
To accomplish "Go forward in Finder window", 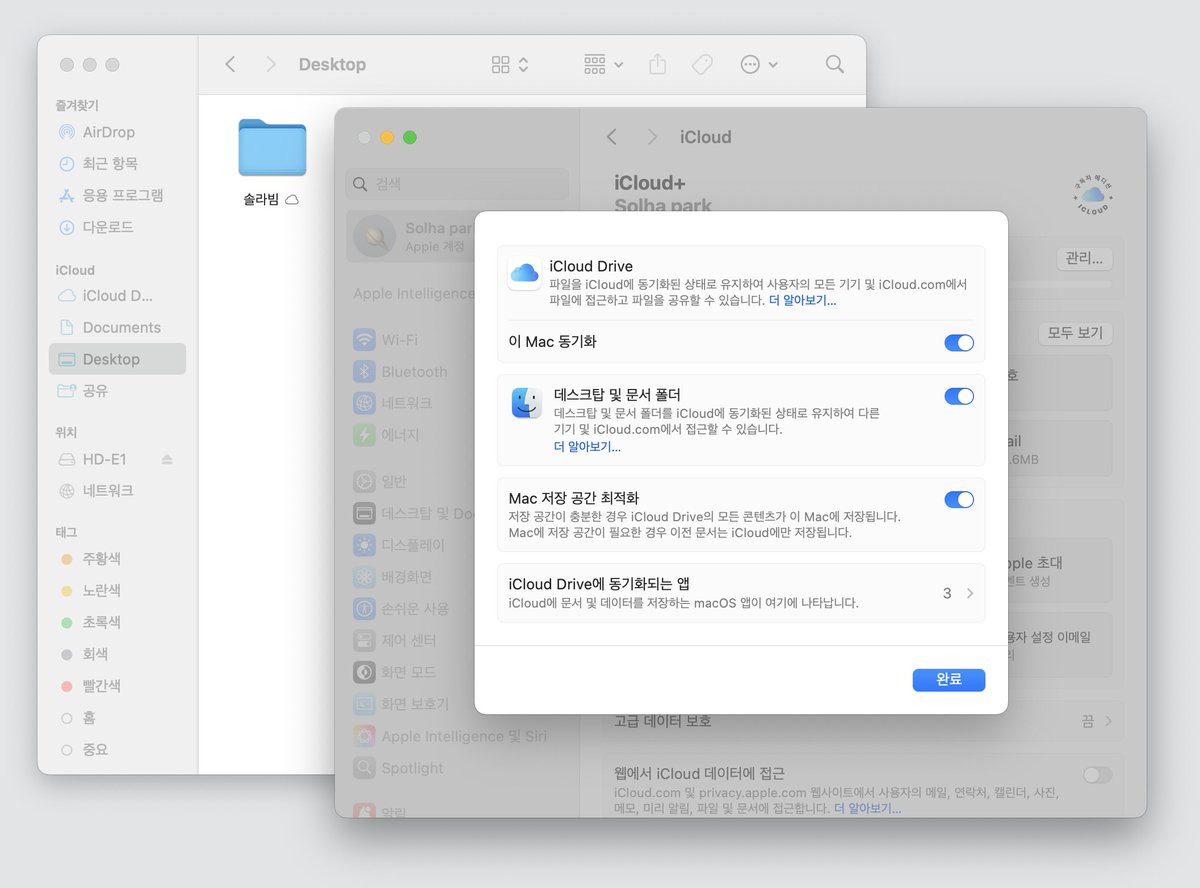I will click(270, 64).
